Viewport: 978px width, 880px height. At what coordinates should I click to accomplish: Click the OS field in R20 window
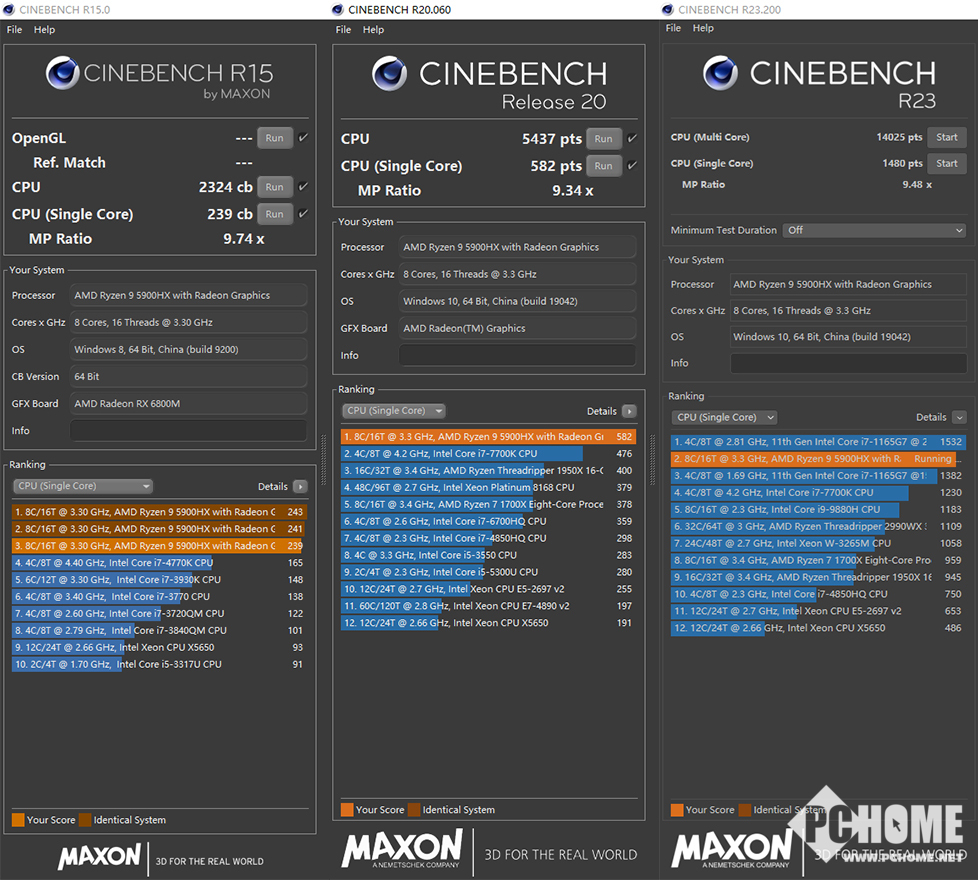point(517,301)
